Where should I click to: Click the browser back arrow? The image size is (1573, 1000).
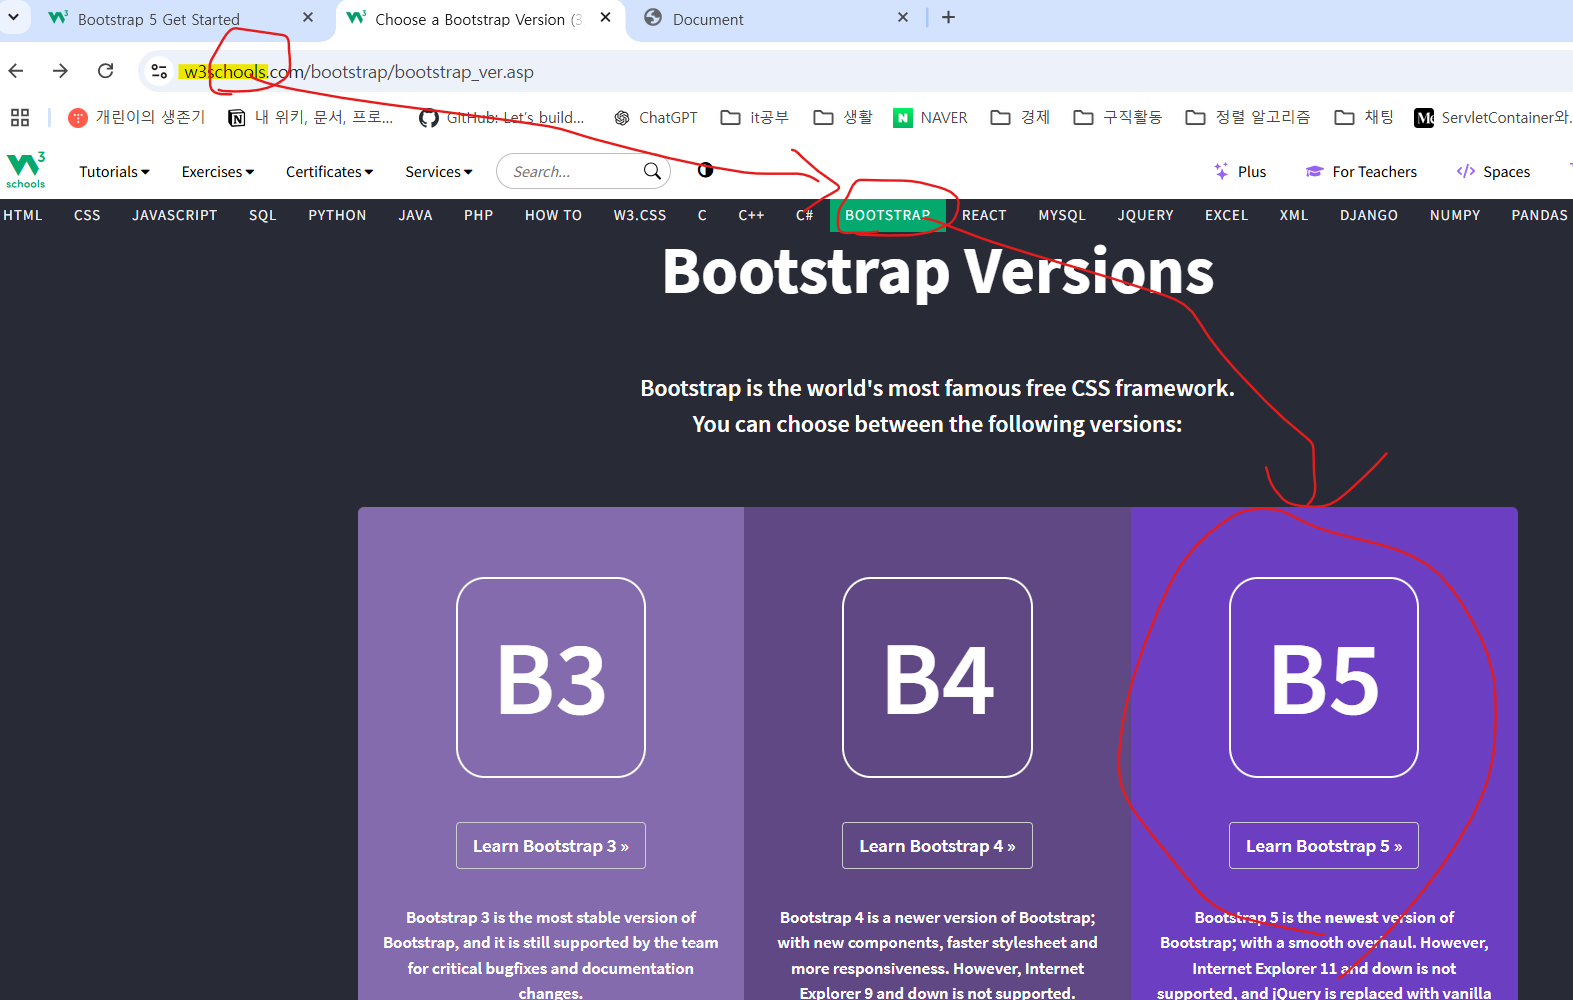[16, 71]
